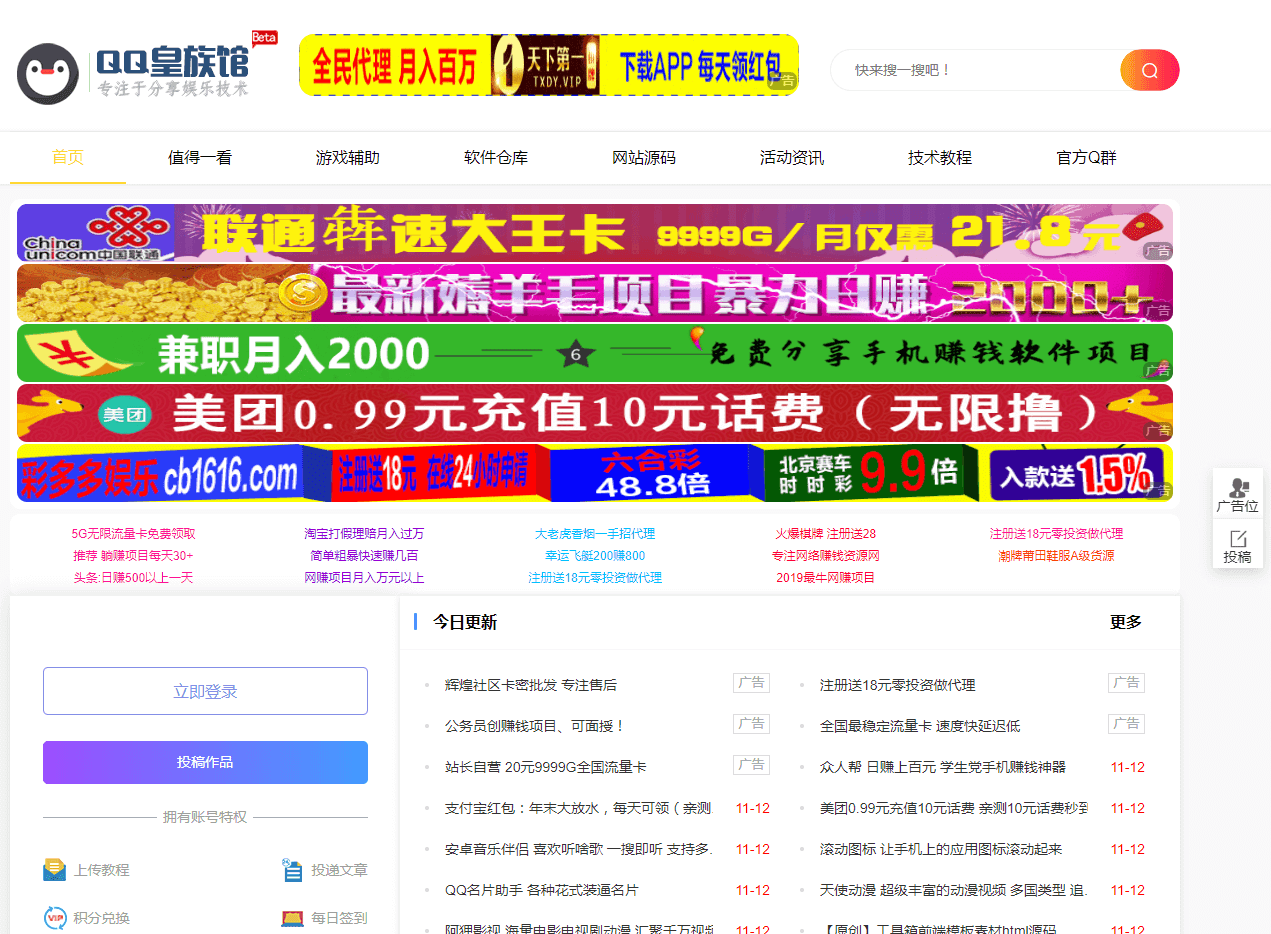Open the 联通大王卡 banner ad
Screen dimensions: 1271x934
(x=594, y=233)
